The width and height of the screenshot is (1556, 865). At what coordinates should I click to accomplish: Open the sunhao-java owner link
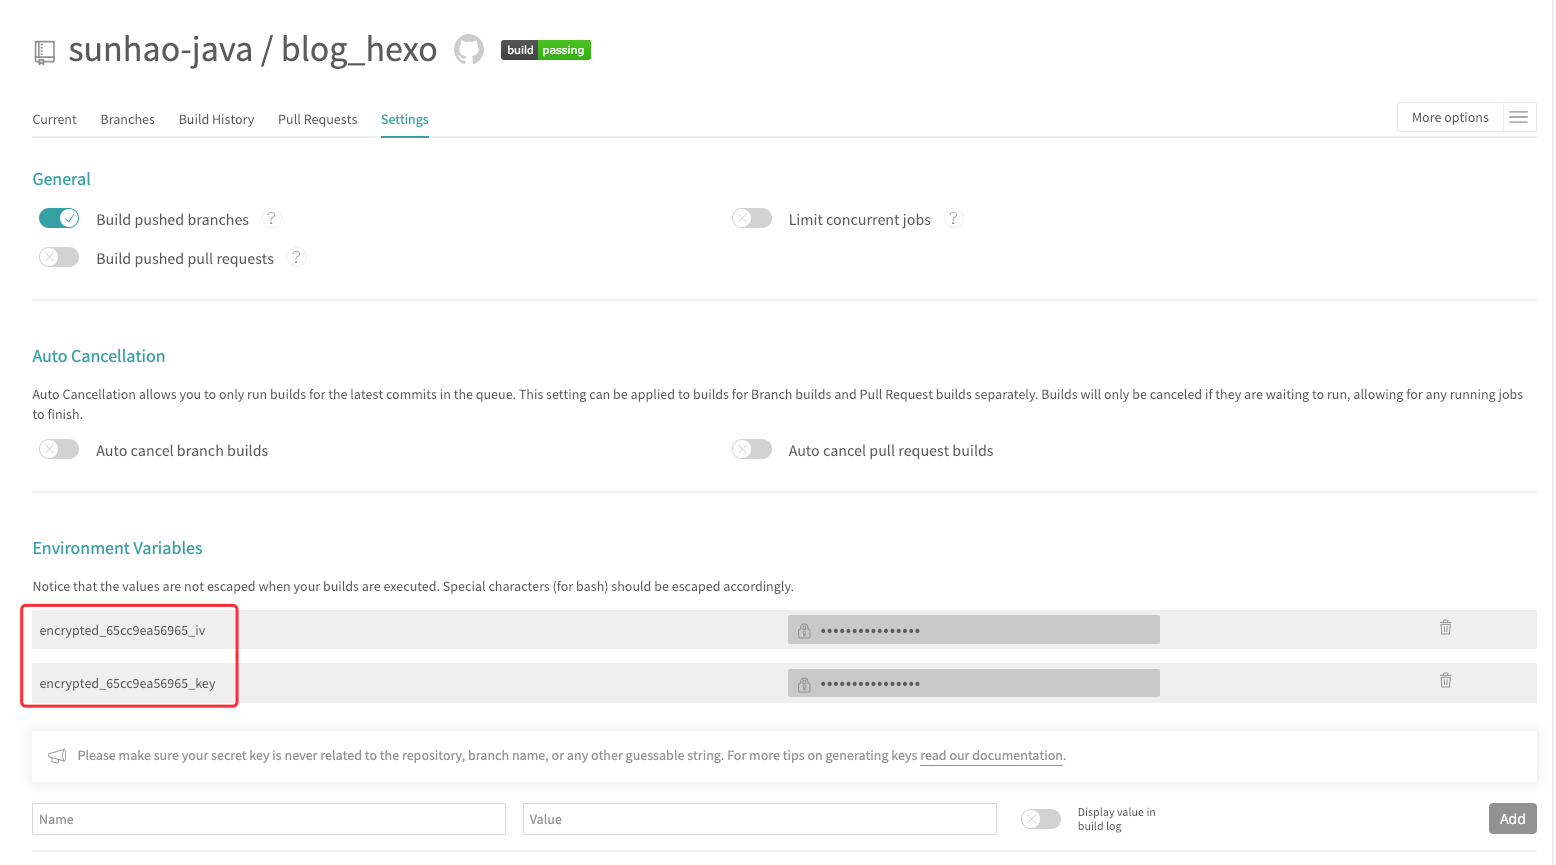pyautogui.click(x=160, y=49)
